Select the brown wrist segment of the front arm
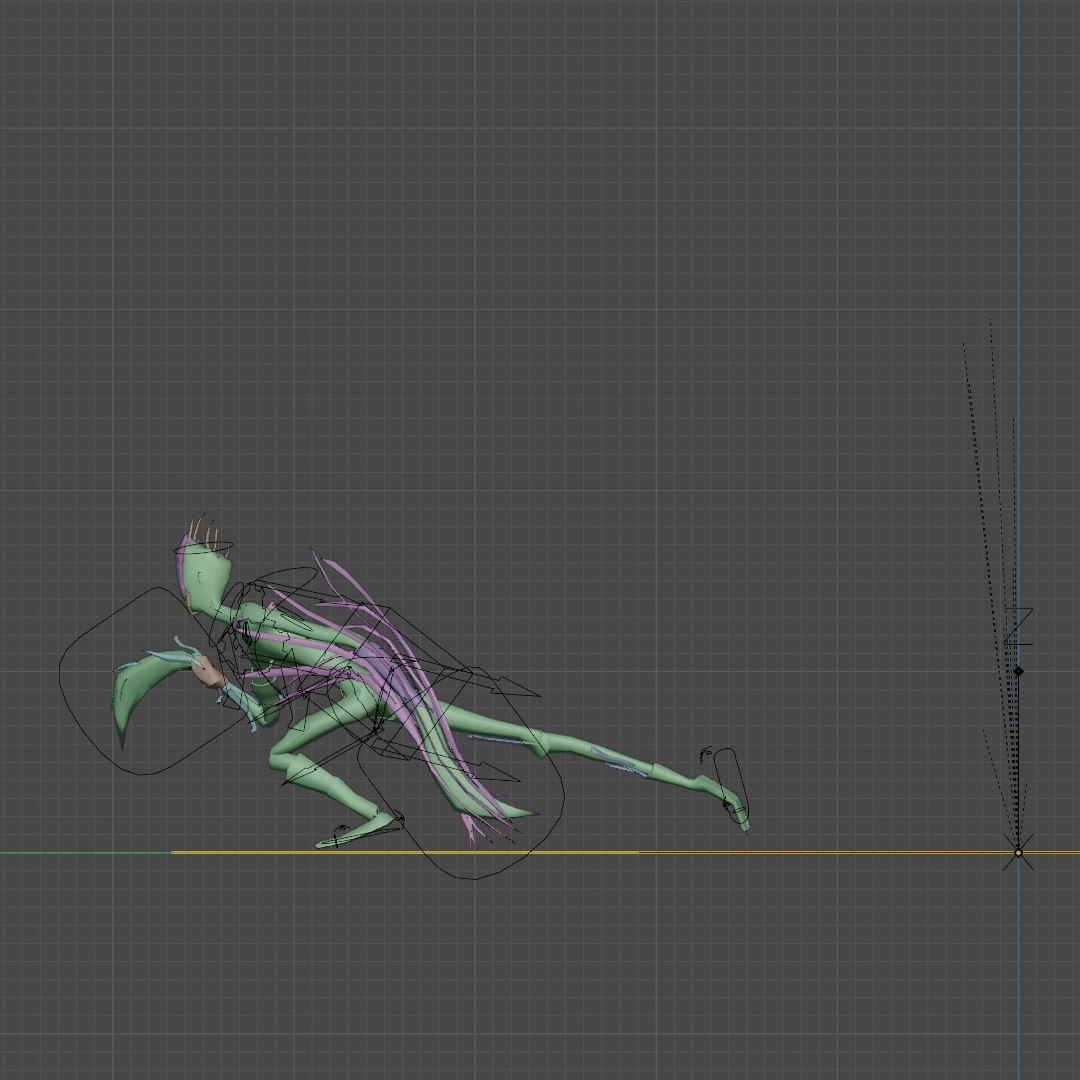The image size is (1080, 1080). point(208,672)
